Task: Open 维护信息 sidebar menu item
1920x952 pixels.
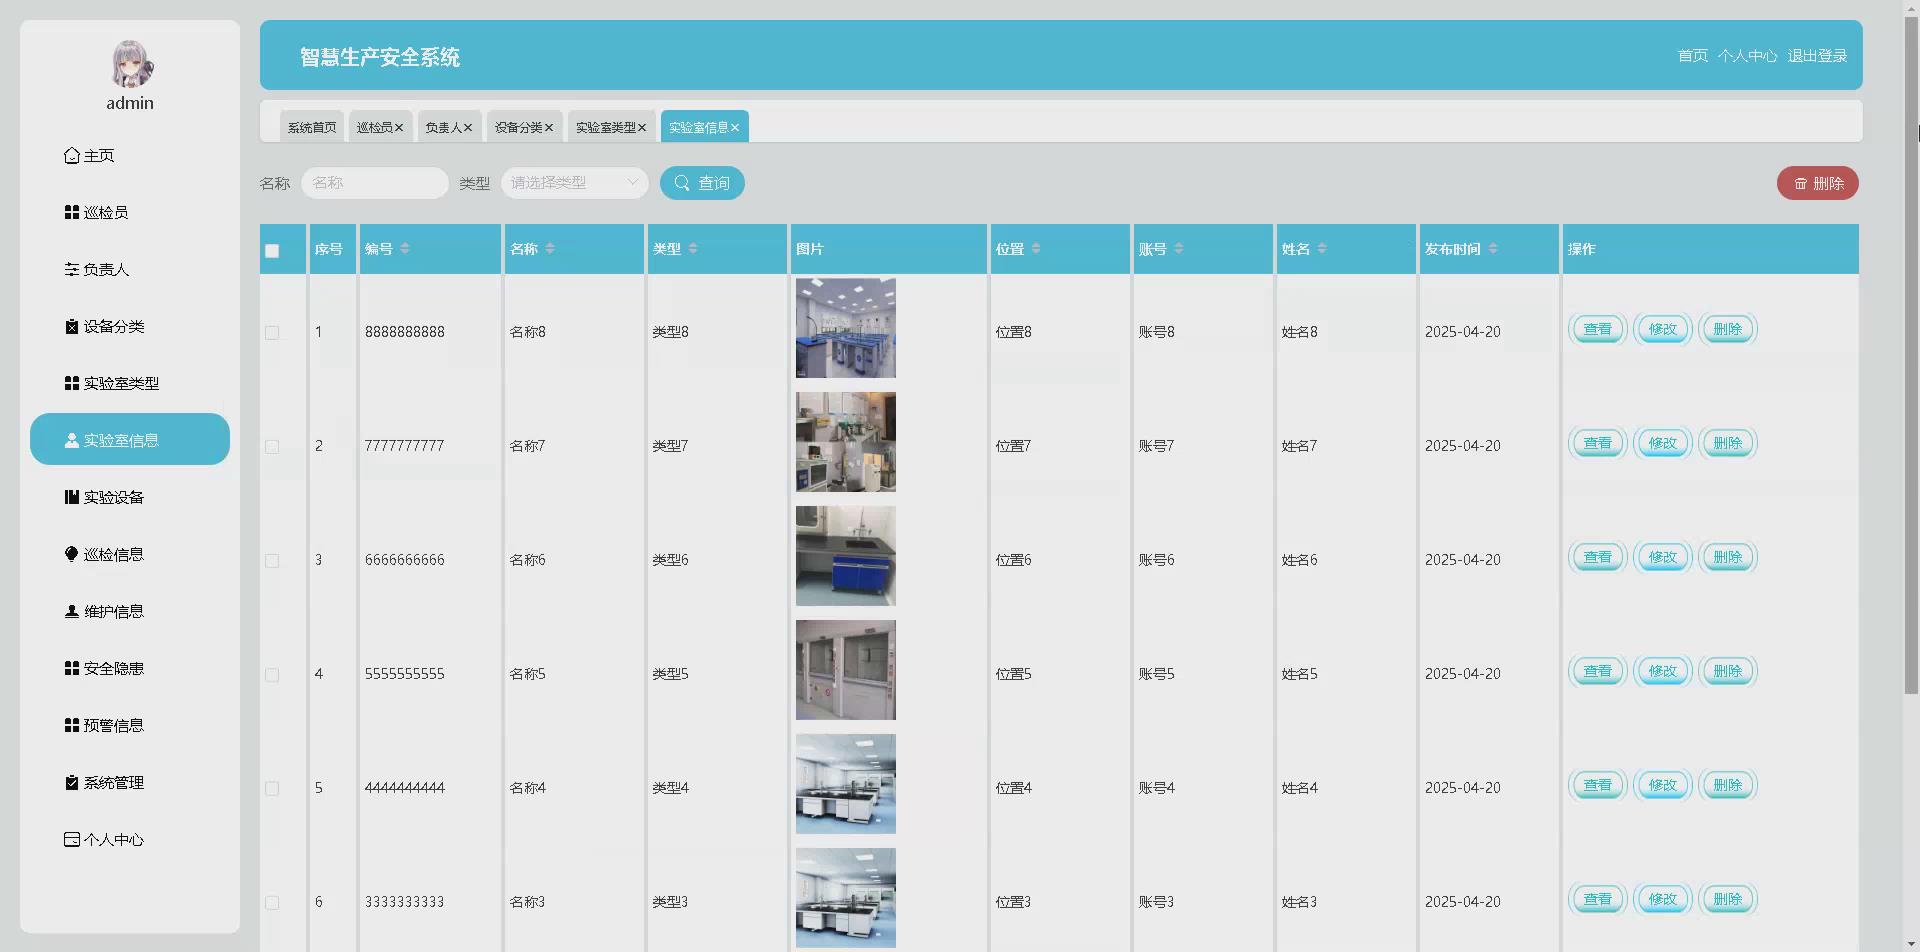Action: coord(130,612)
